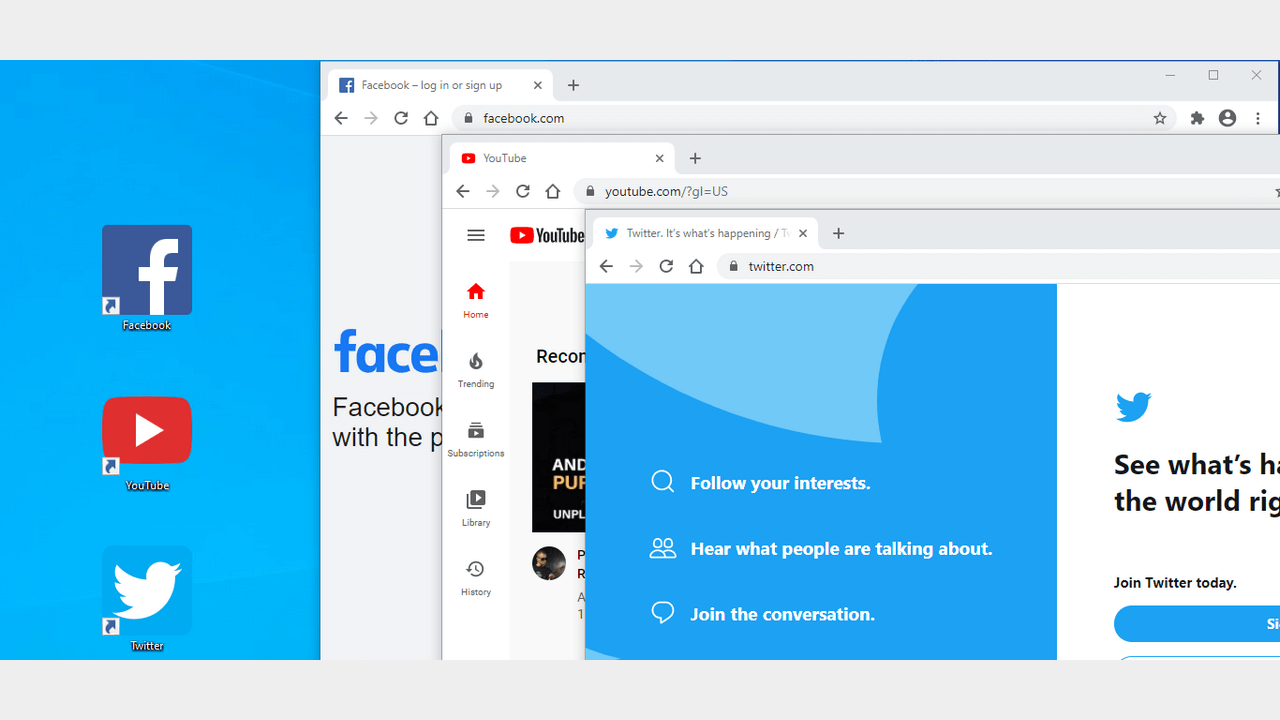Screen dimensions: 1280x720
Task: Bookmark facebook.com with the star icon
Action: point(1160,118)
